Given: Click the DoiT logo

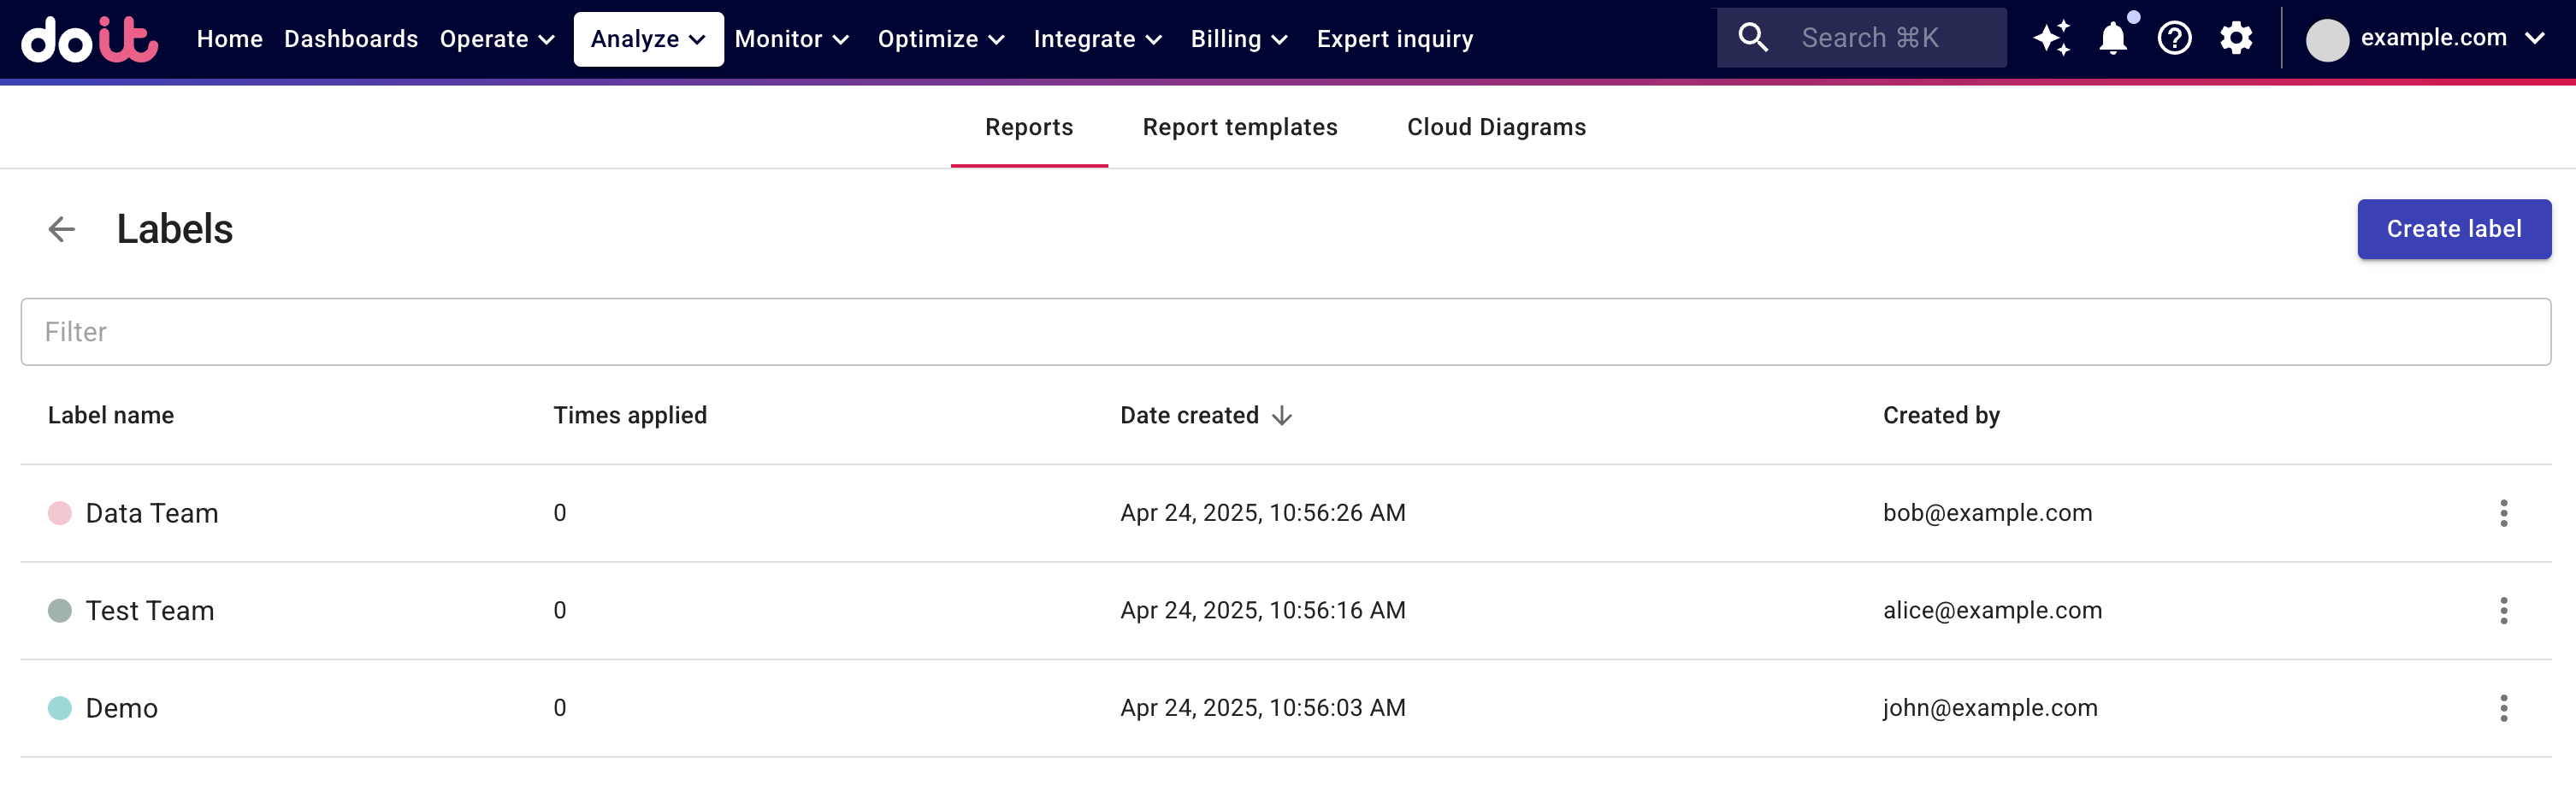Looking at the screenshot, I should tap(89, 39).
